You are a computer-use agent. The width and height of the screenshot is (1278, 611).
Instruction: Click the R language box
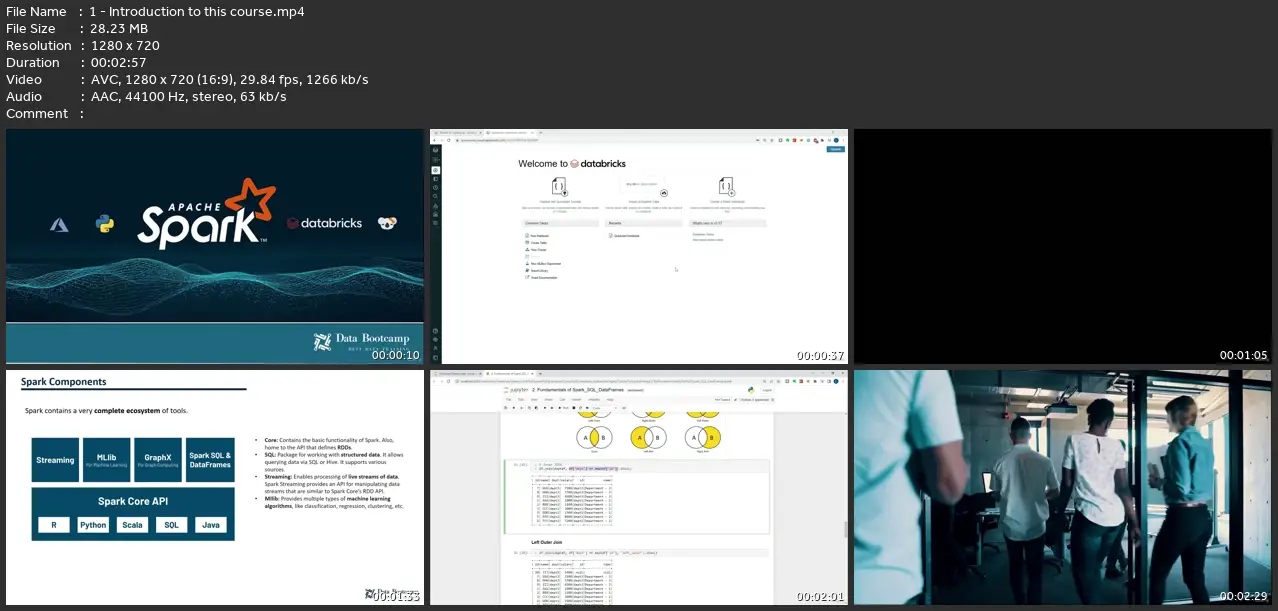53,524
